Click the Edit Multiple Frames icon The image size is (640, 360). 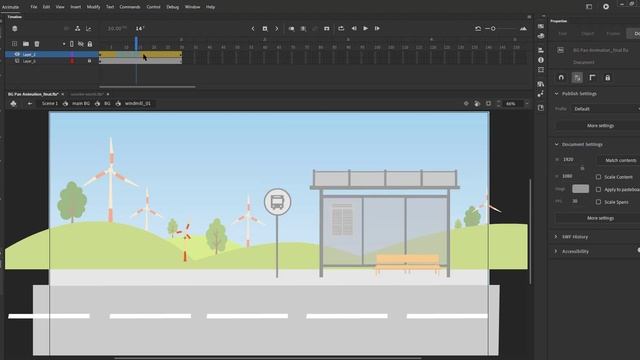[x=303, y=29]
